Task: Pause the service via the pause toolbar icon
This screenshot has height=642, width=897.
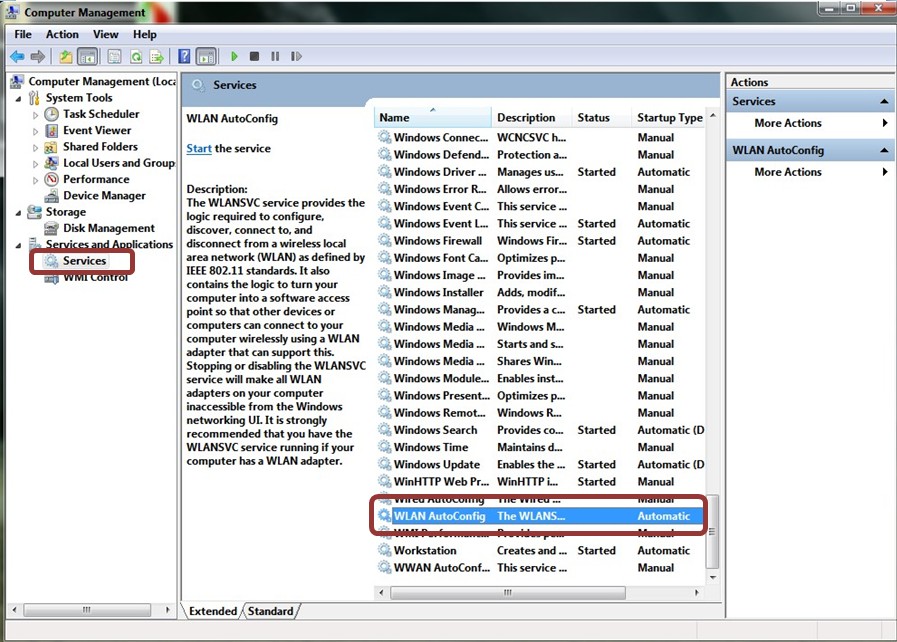Action: (275, 56)
